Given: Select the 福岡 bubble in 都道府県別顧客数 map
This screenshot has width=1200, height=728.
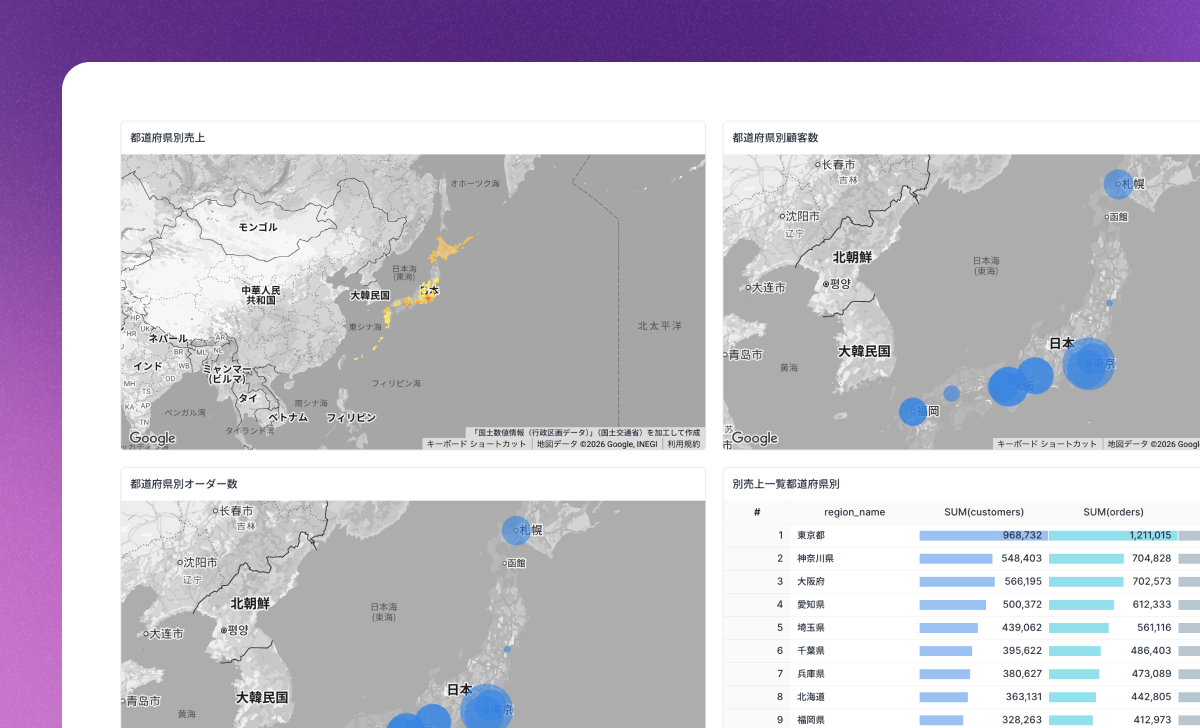Looking at the screenshot, I should [x=913, y=411].
